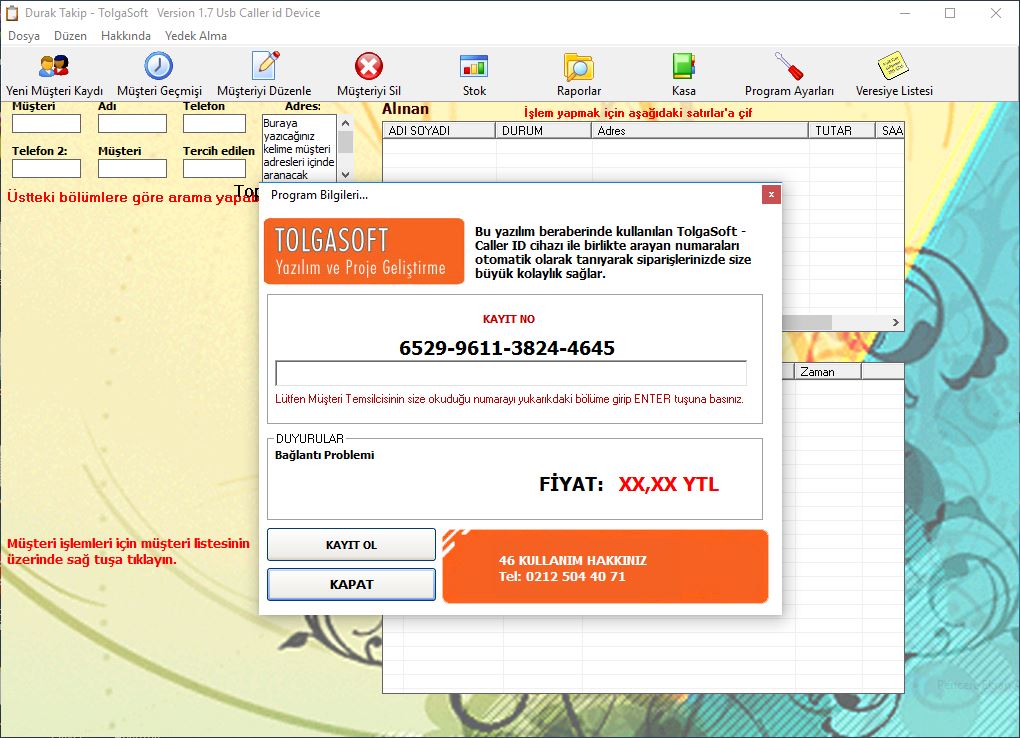Click the KAYIT NO label

(x=509, y=319)
